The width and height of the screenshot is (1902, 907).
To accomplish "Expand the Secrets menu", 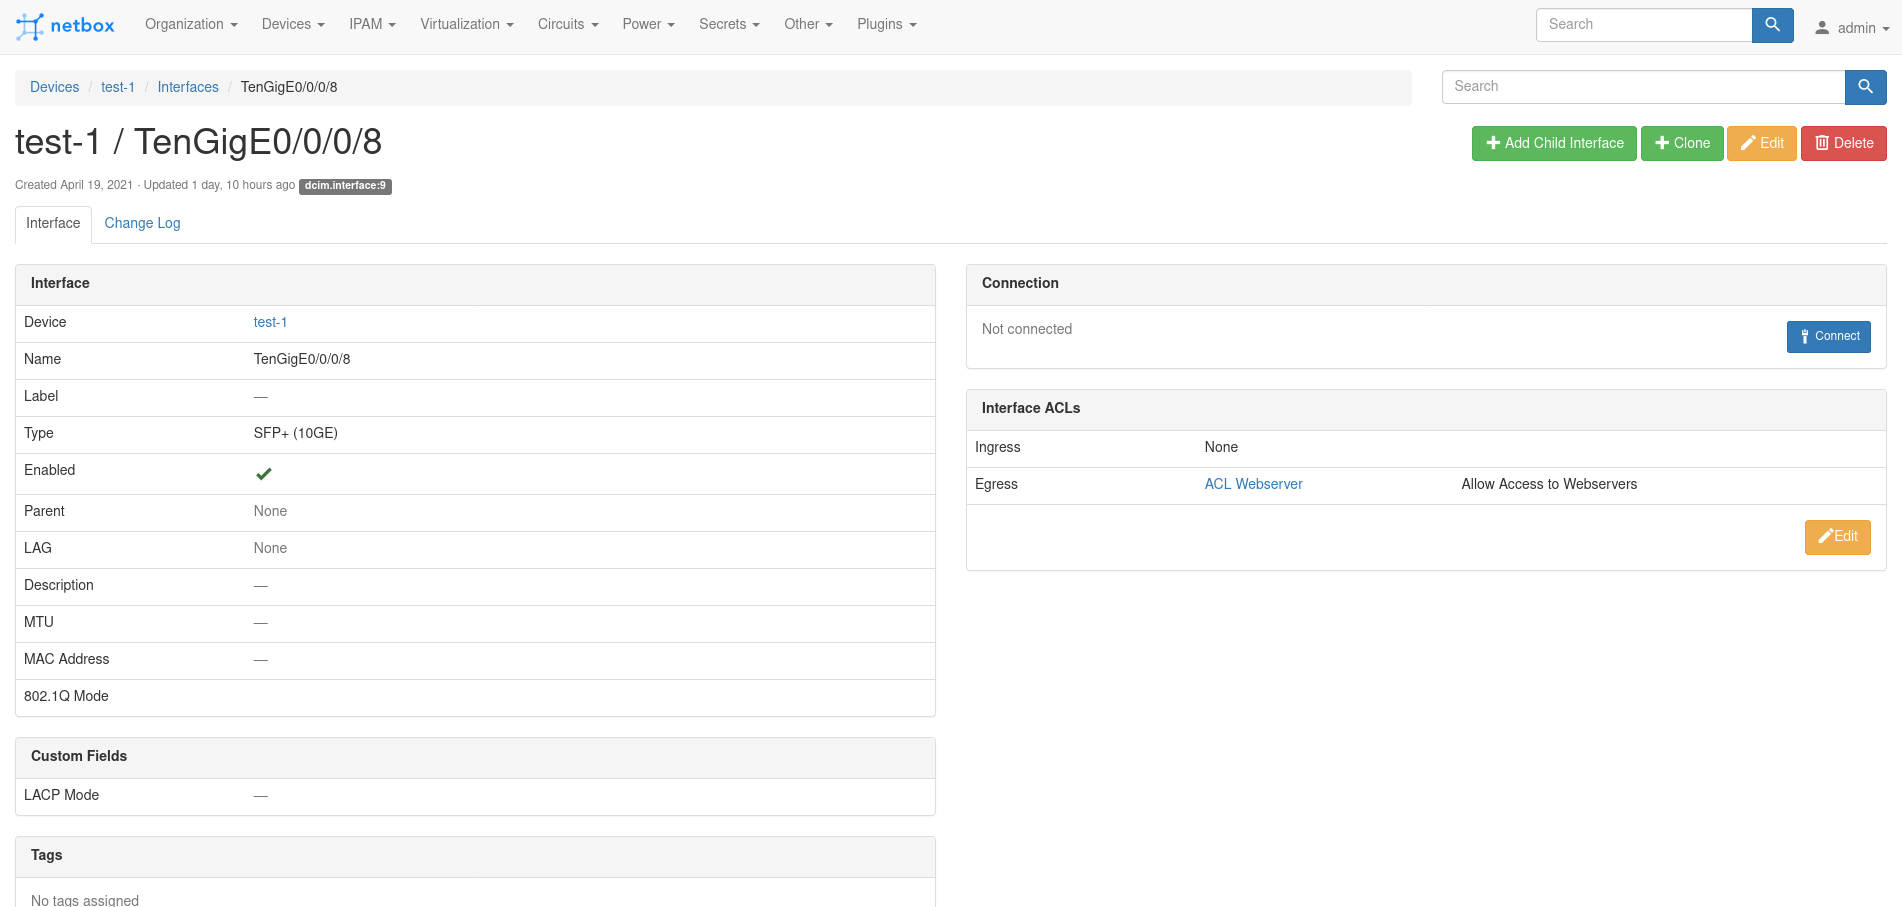I will click(x=729, y=24).
